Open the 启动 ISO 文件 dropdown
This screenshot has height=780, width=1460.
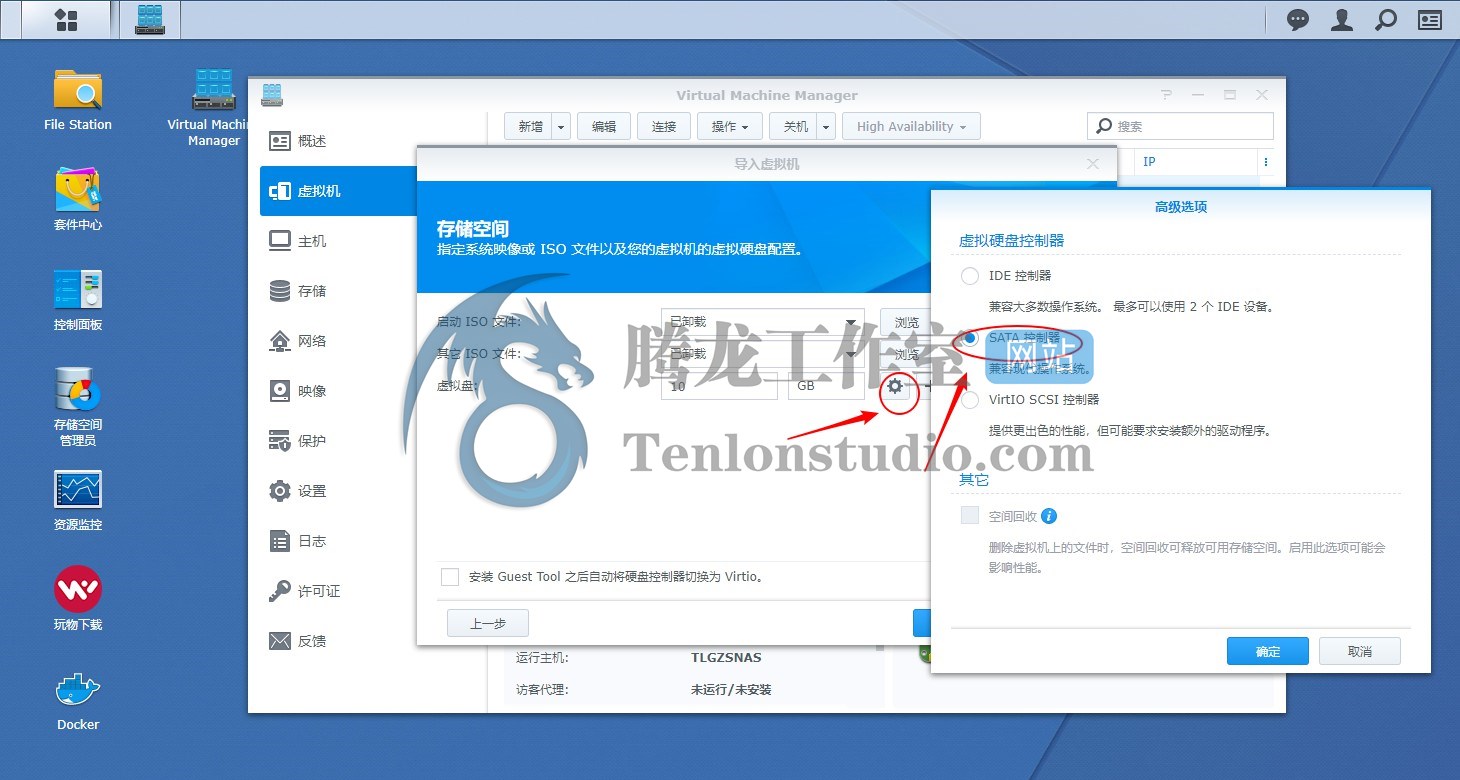762,323
